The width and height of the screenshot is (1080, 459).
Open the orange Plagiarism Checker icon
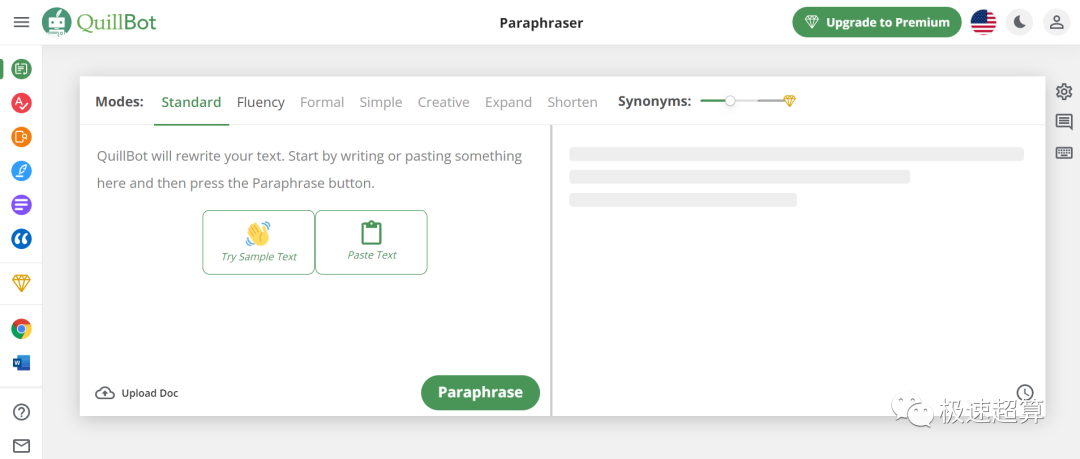point(21,137)
